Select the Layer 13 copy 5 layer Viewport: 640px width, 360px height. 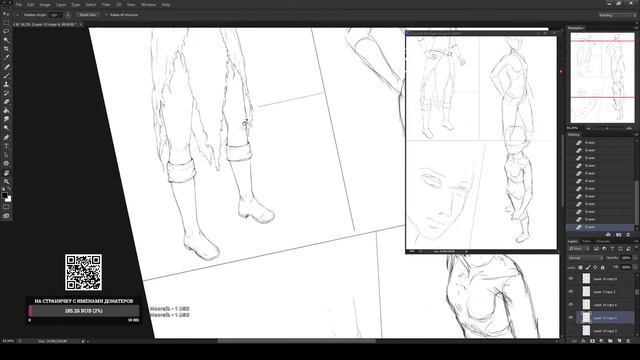pyautogui.click(x=605, y=330)
